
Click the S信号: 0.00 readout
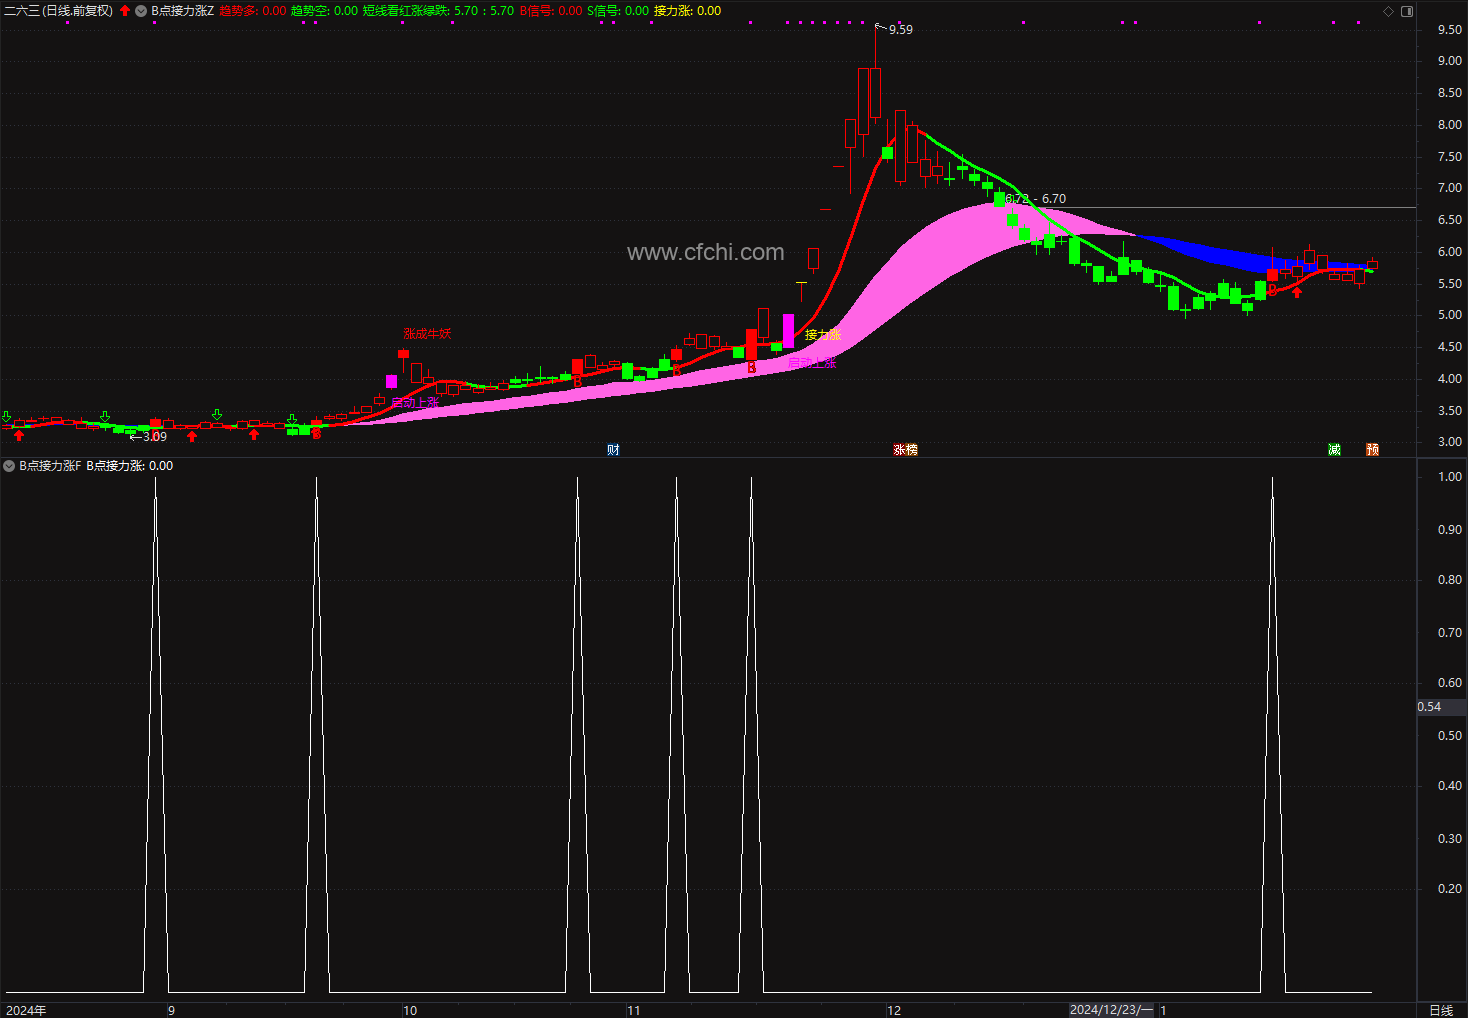[618, 11]
